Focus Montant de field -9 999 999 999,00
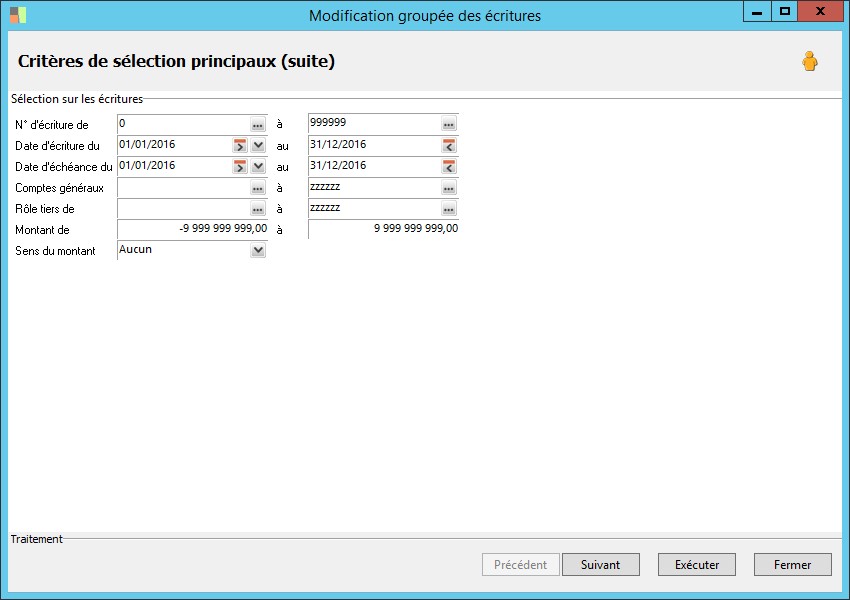 (x=192, y=229)
